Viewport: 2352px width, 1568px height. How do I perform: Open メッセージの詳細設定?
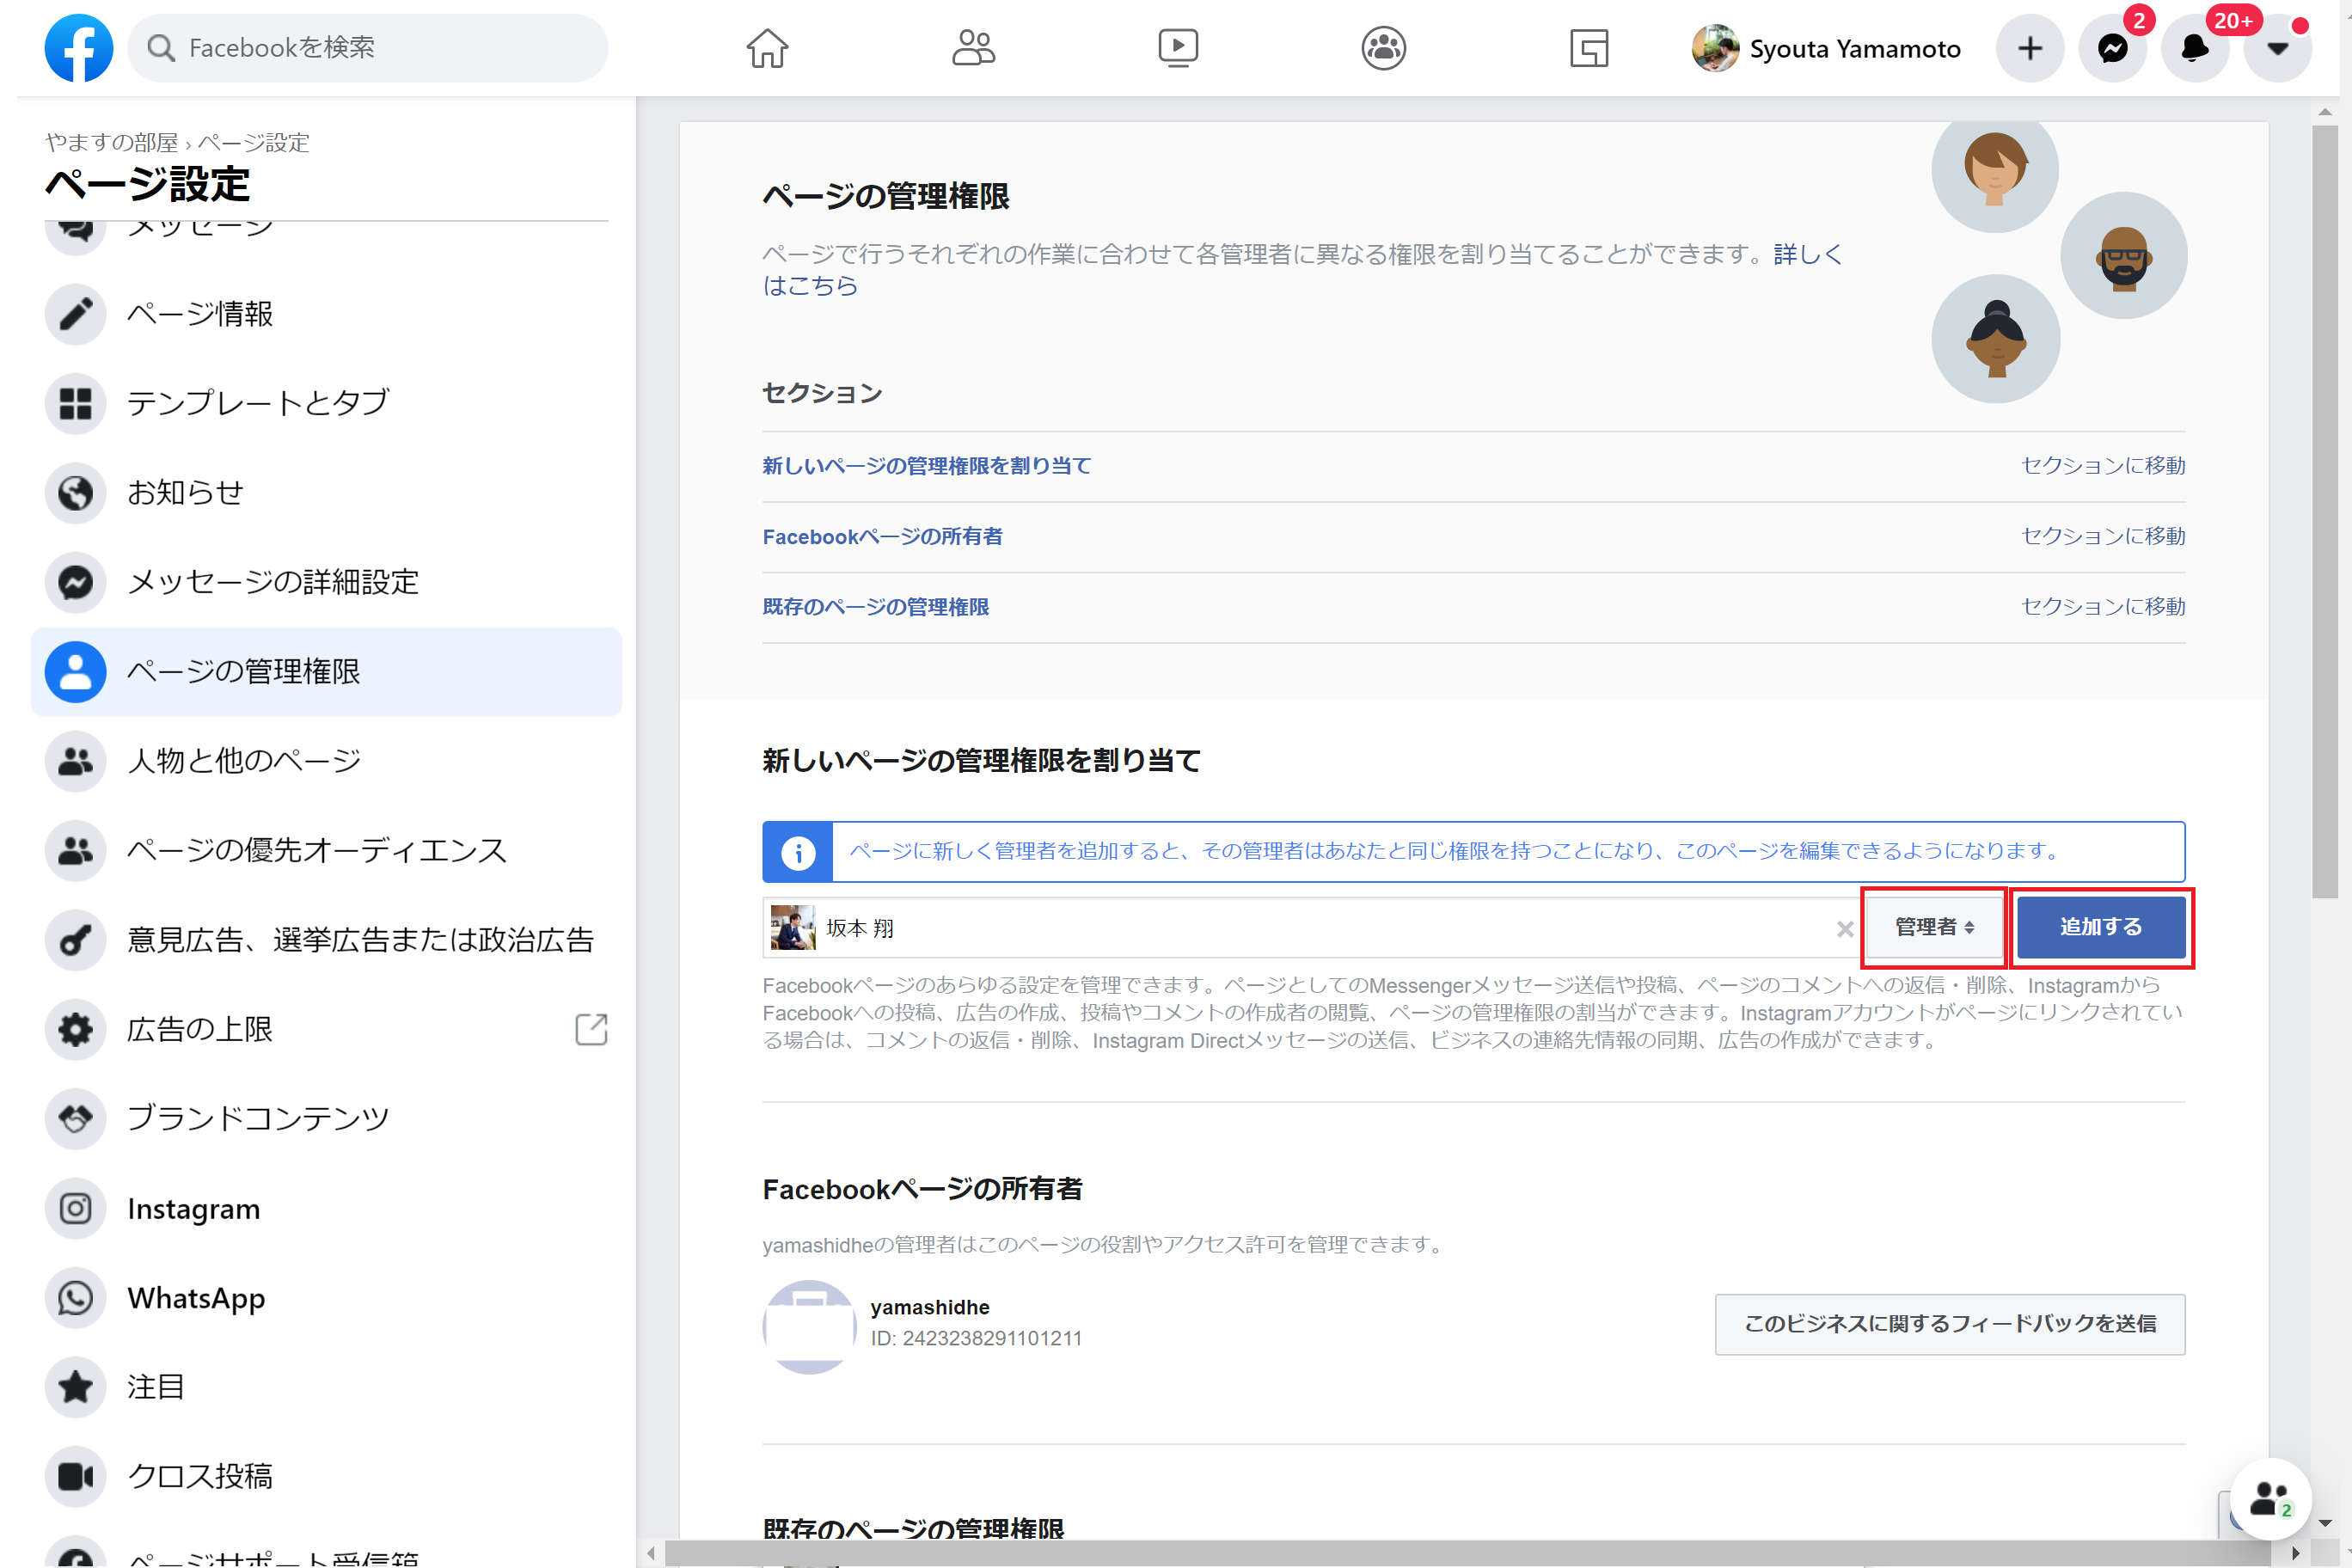(326, 582)
